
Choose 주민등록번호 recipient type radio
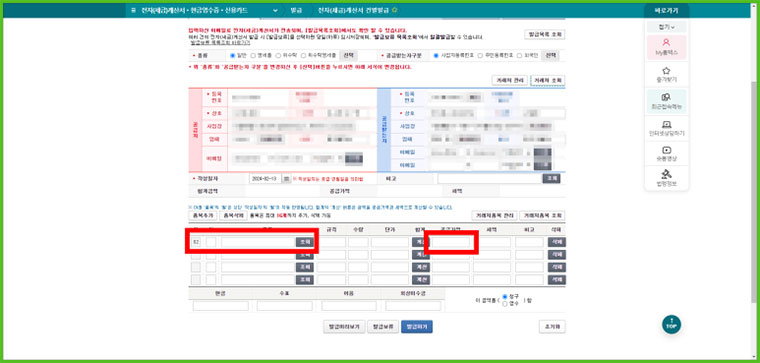point(480,55)
